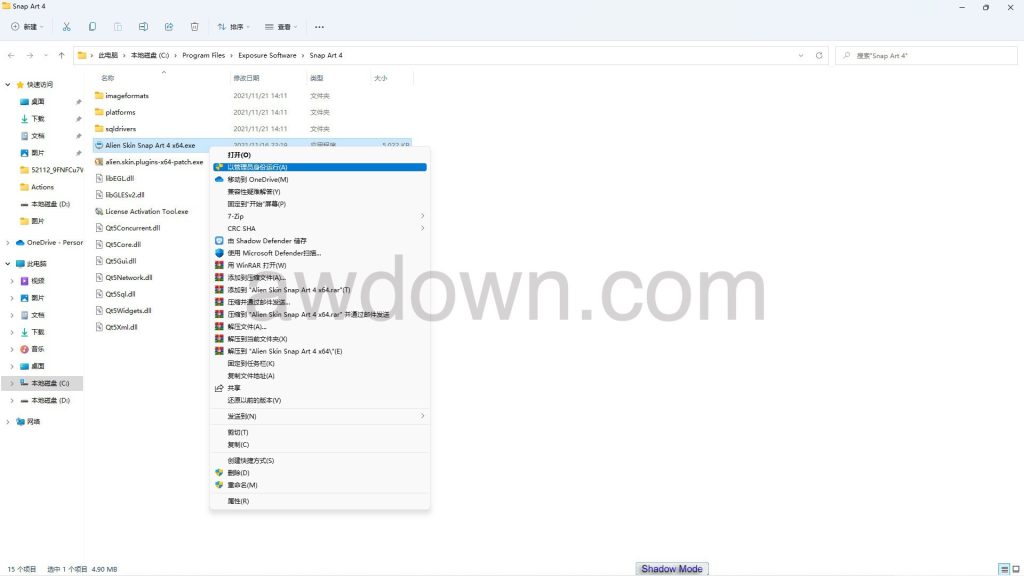
Task: Open the 排序 (Sort) dropdown
Action: click(234, 26)
